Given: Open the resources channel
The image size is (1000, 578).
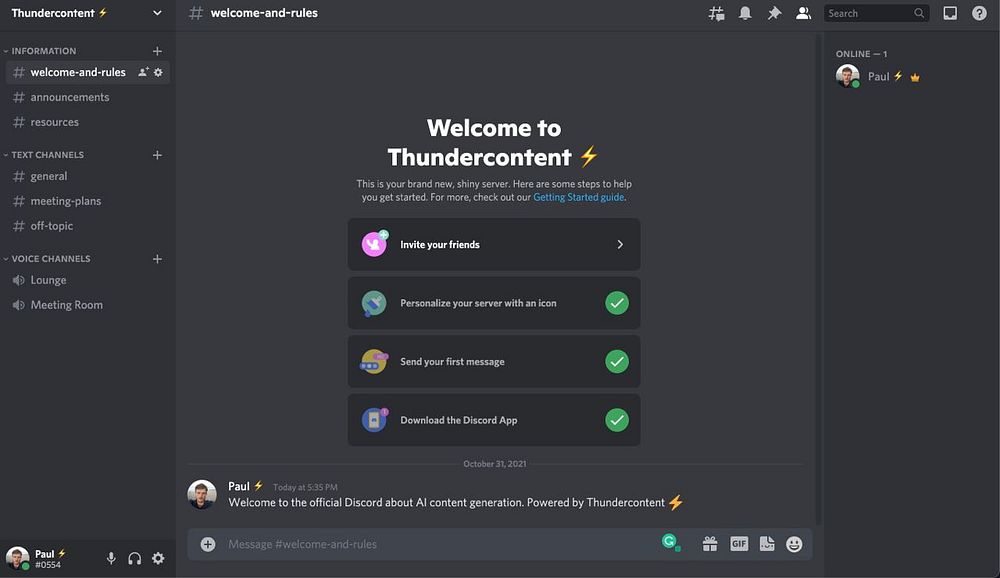Looking at the screenshot, I should coord(87,122).
